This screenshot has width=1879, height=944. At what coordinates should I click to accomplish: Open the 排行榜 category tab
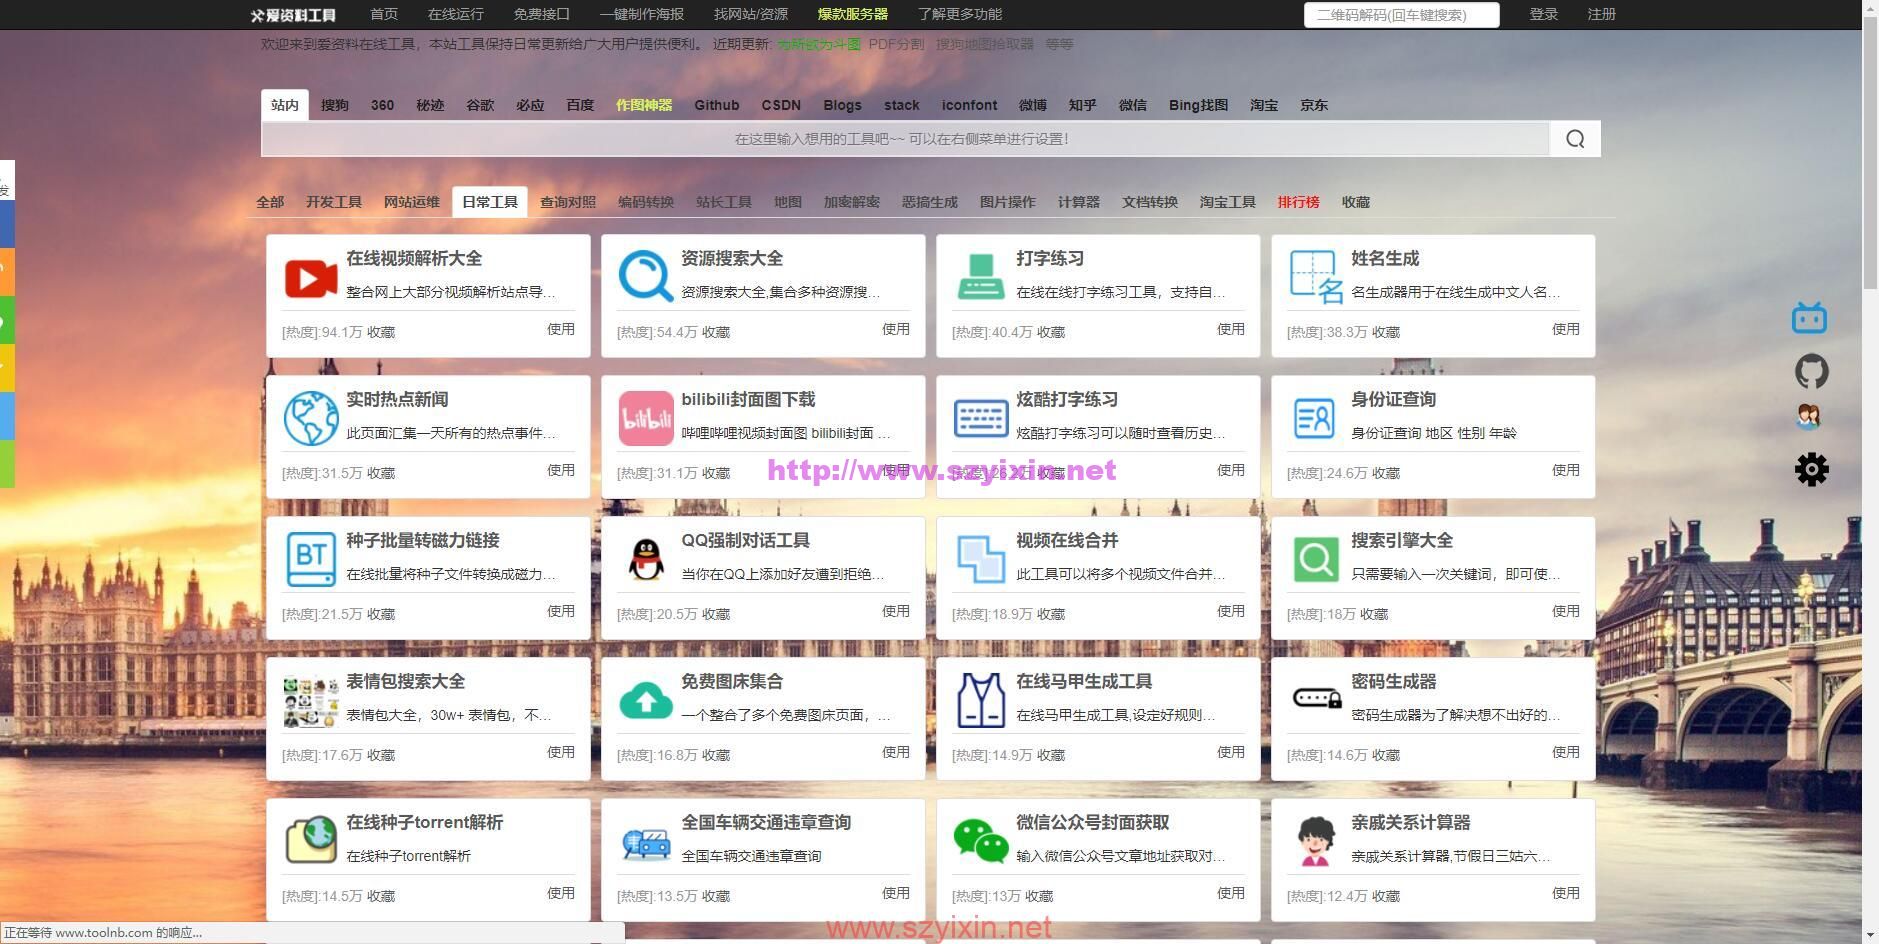pyautogui.click(x=1298, y=202)
